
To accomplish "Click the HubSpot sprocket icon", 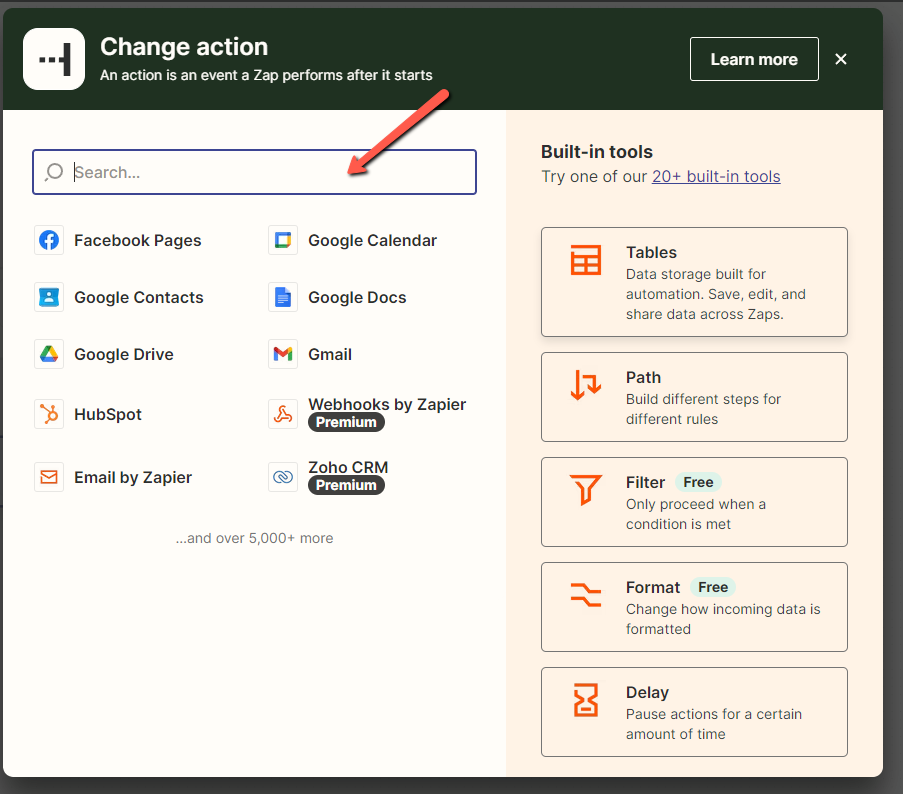I will click(x=49, y=414).
